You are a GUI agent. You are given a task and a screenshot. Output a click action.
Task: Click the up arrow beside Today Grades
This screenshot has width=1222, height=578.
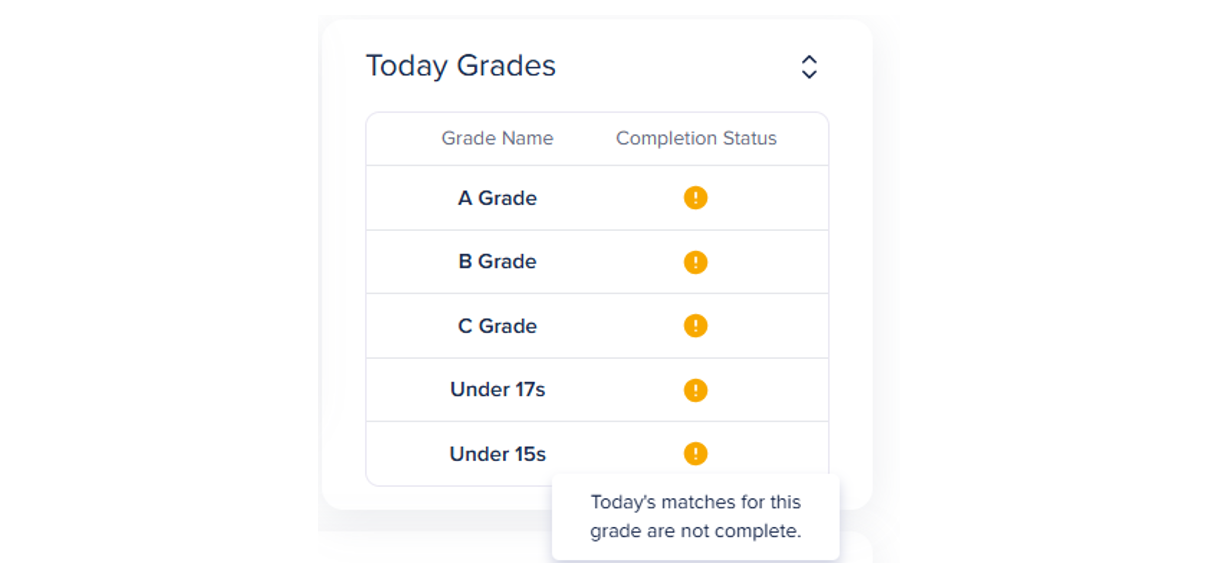coord(809,59)
